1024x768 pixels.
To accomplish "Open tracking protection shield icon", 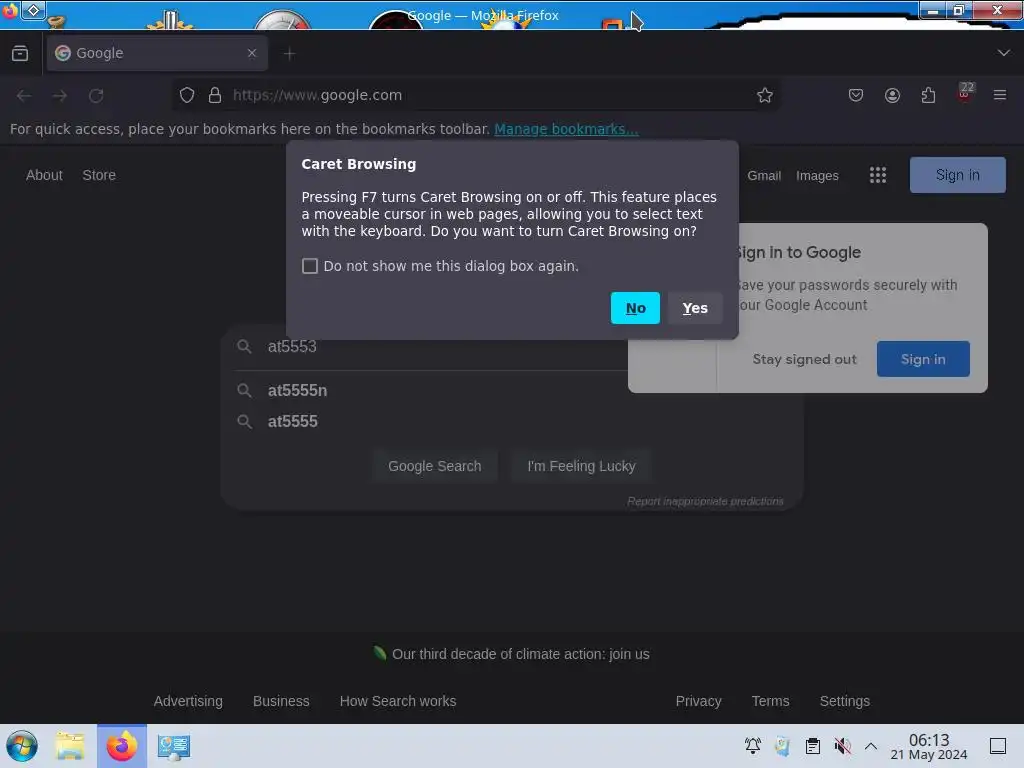I will [187, 95].
